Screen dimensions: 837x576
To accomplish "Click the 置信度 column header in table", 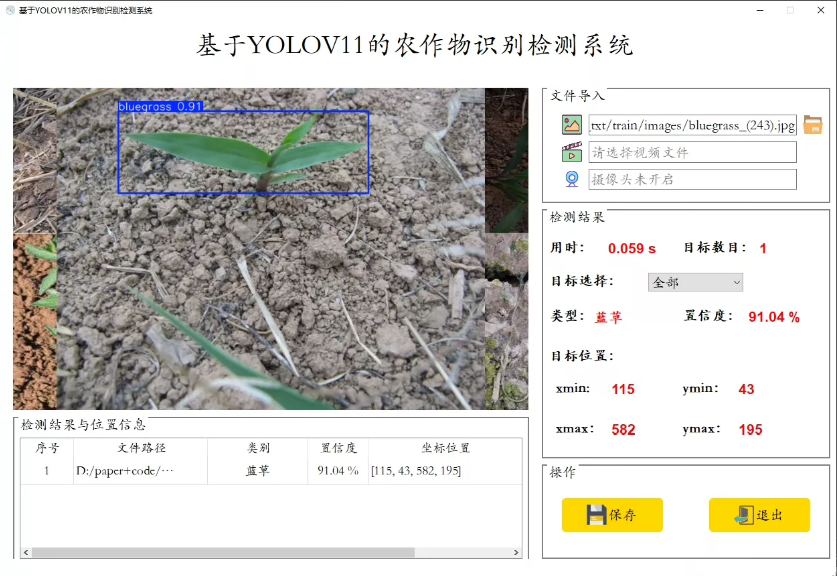I will (x=338, y=448).
